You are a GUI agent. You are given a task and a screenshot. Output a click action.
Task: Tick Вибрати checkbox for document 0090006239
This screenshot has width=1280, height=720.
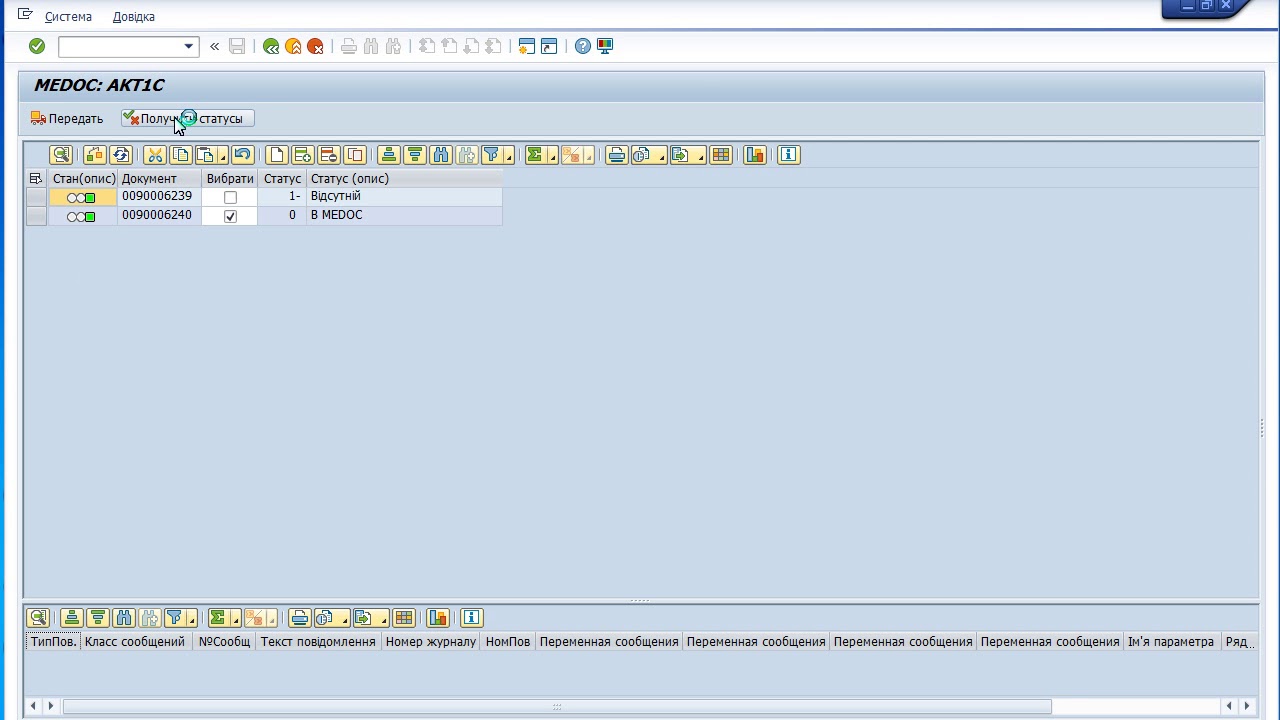coord(230,197)
